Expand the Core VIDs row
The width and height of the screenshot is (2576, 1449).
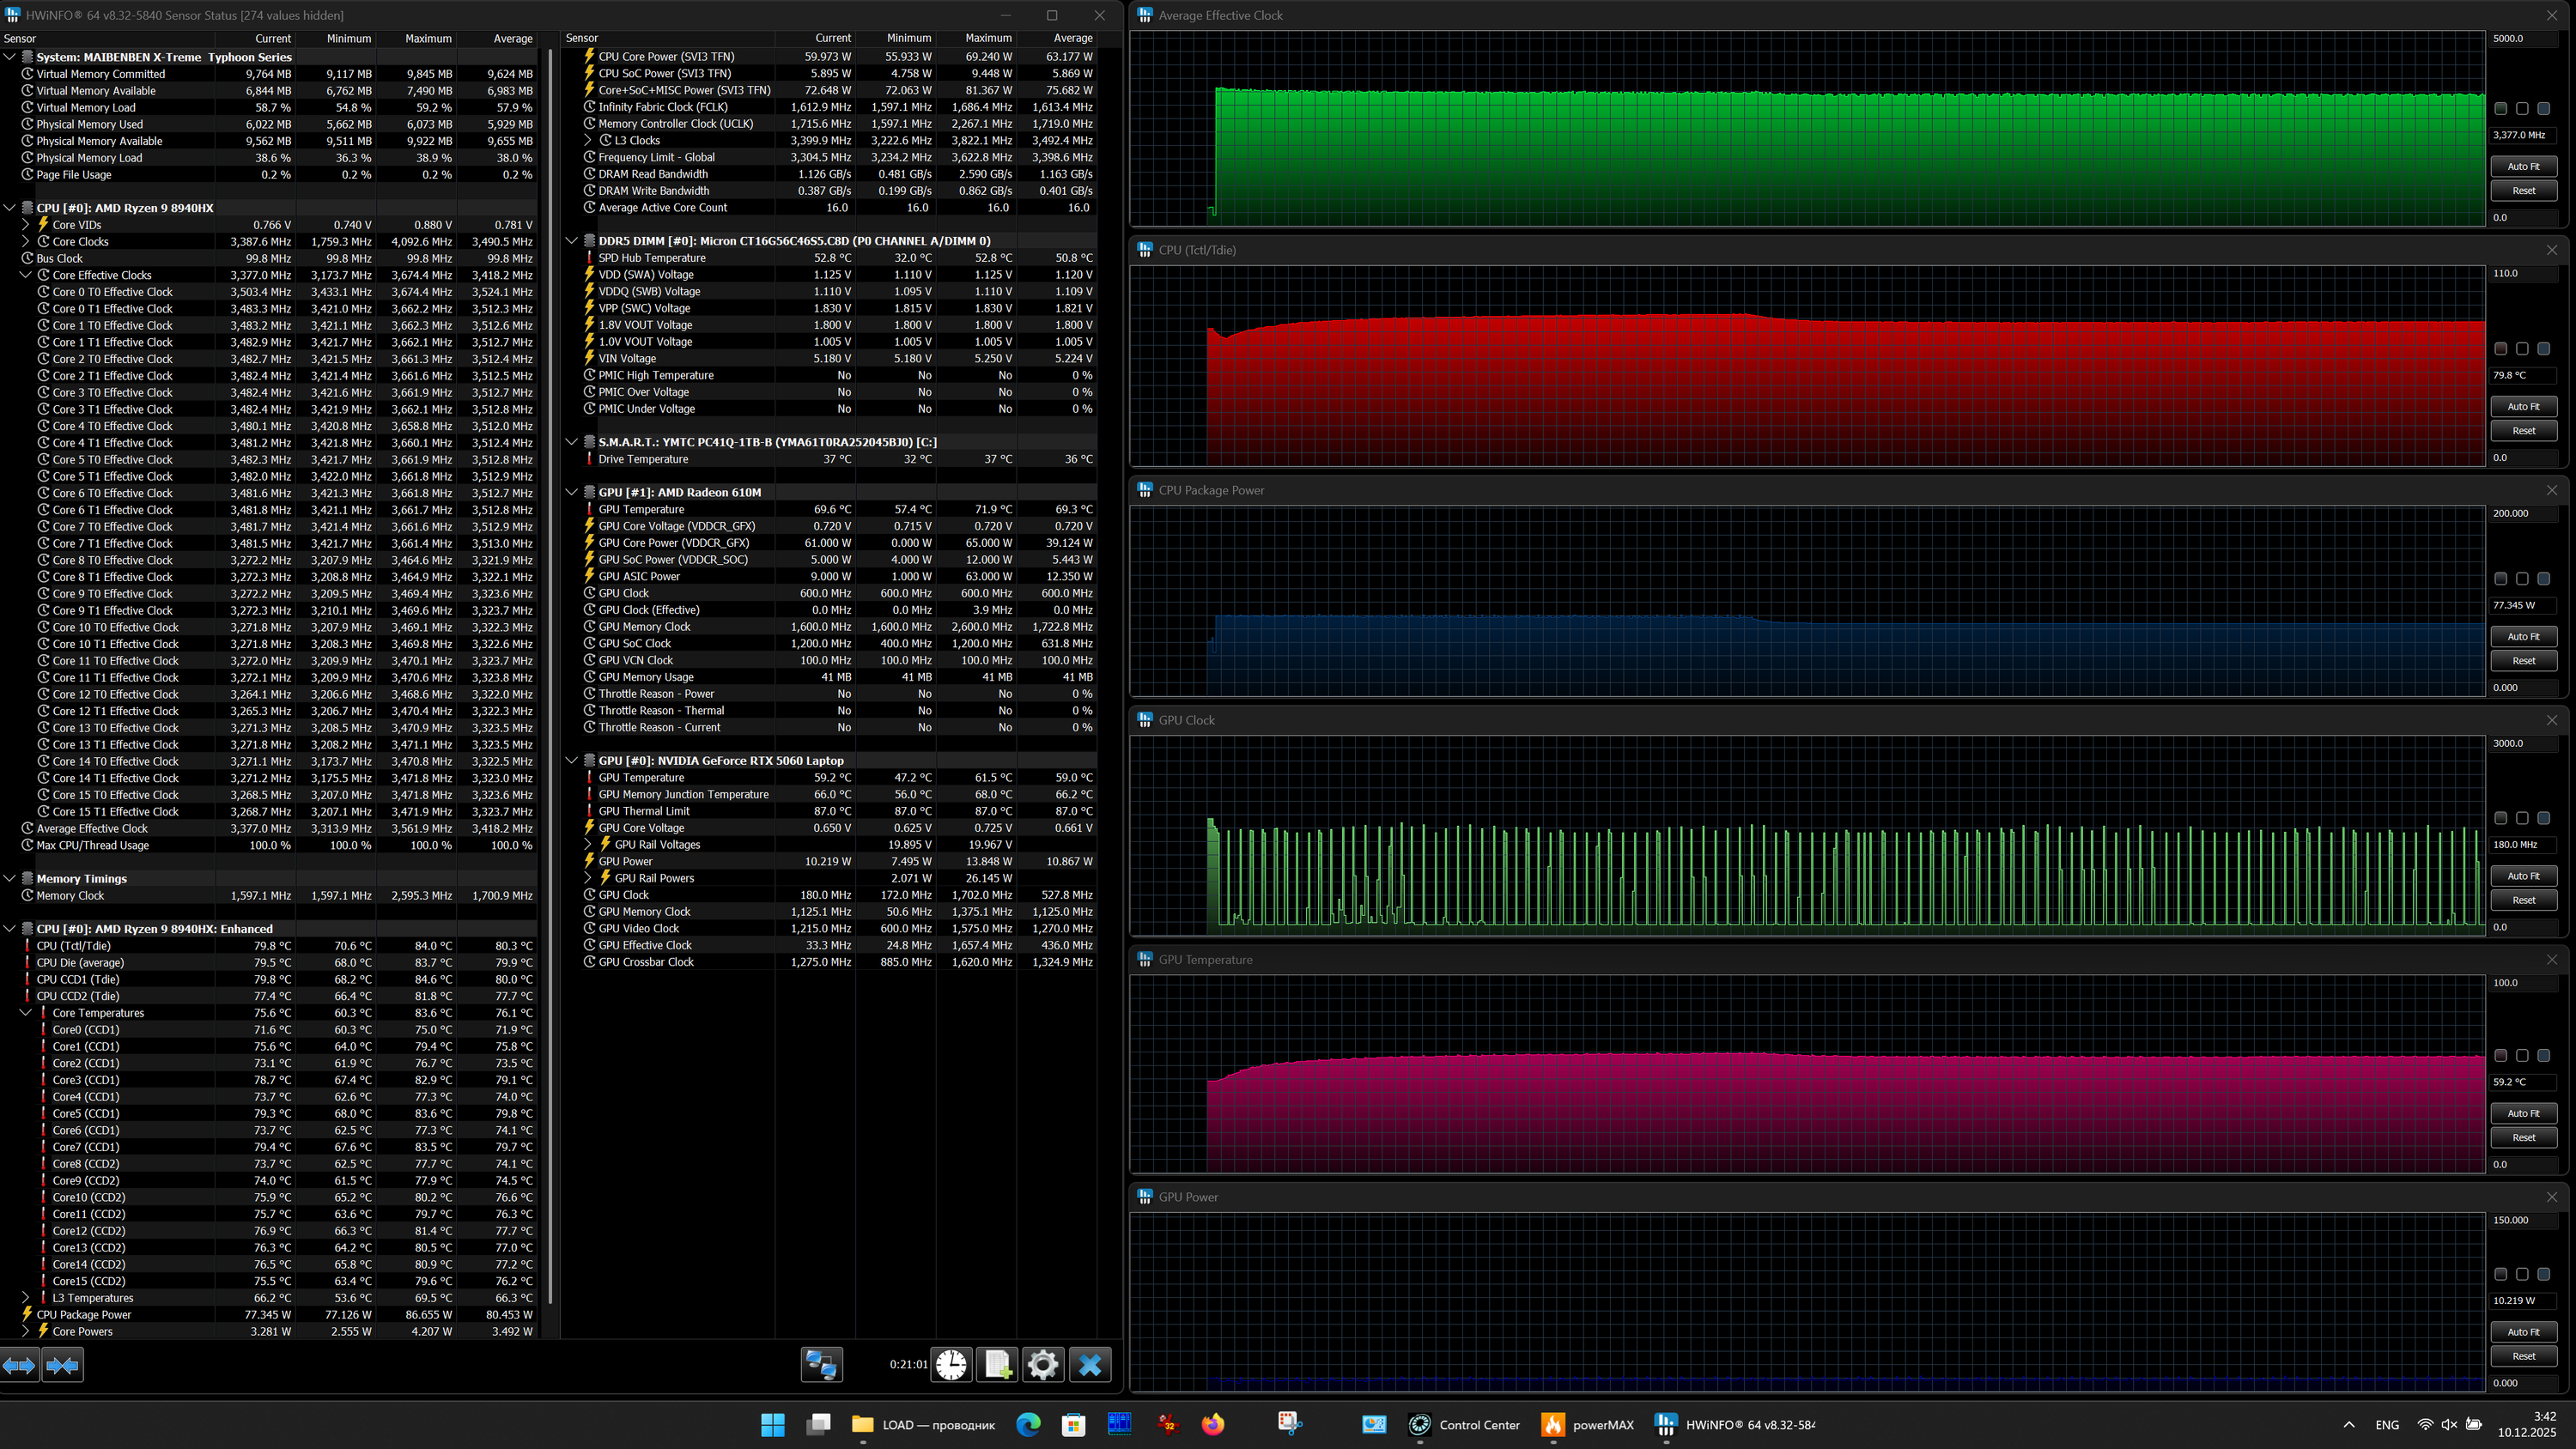[x=26, y=225]
